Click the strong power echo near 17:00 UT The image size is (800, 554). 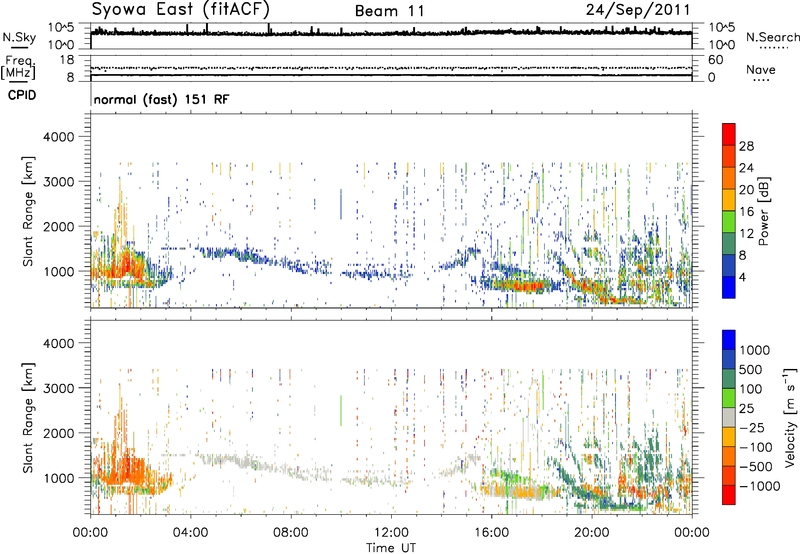click(x=521, y=286)
